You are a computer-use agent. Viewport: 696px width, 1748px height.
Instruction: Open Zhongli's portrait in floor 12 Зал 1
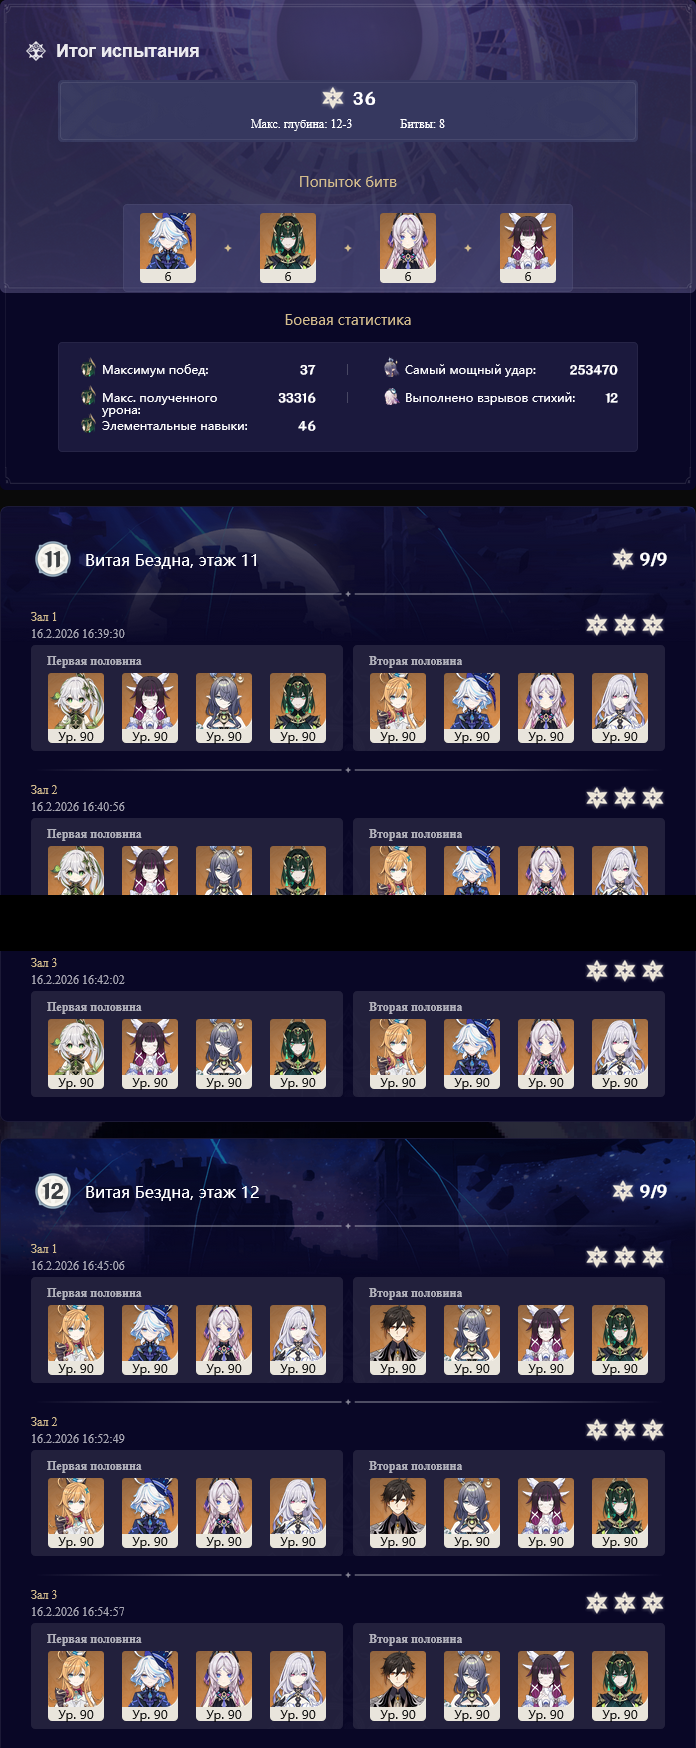[398, 1340]
